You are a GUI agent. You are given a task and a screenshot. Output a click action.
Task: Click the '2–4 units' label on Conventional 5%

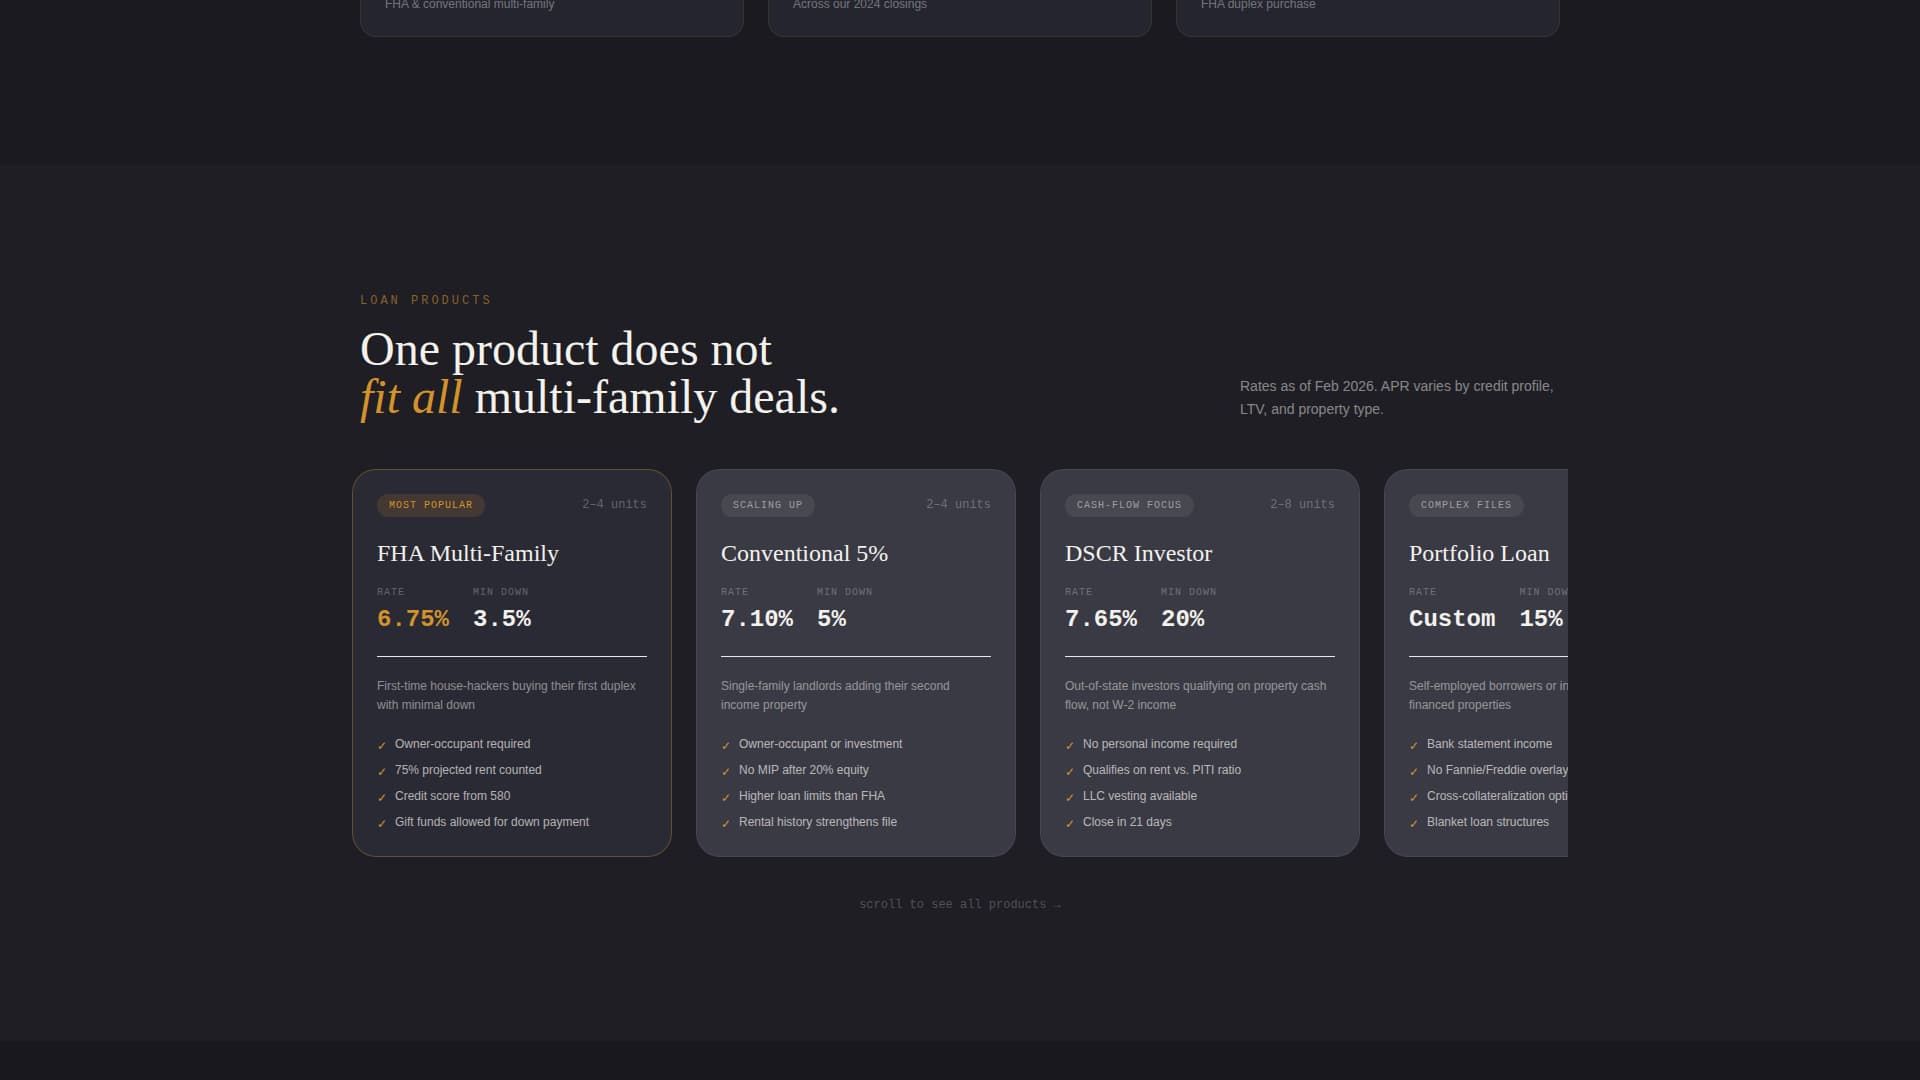pyautogui.click(x=958, y=504)
